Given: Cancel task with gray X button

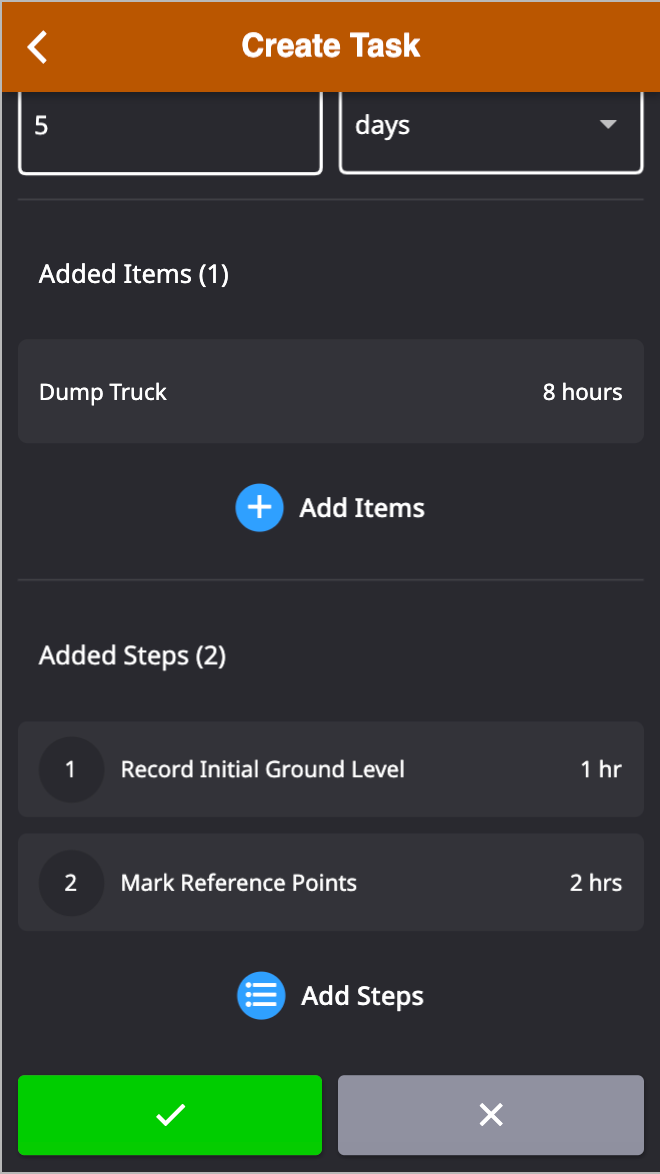Looking at the screenshot, I should 491,1115.
